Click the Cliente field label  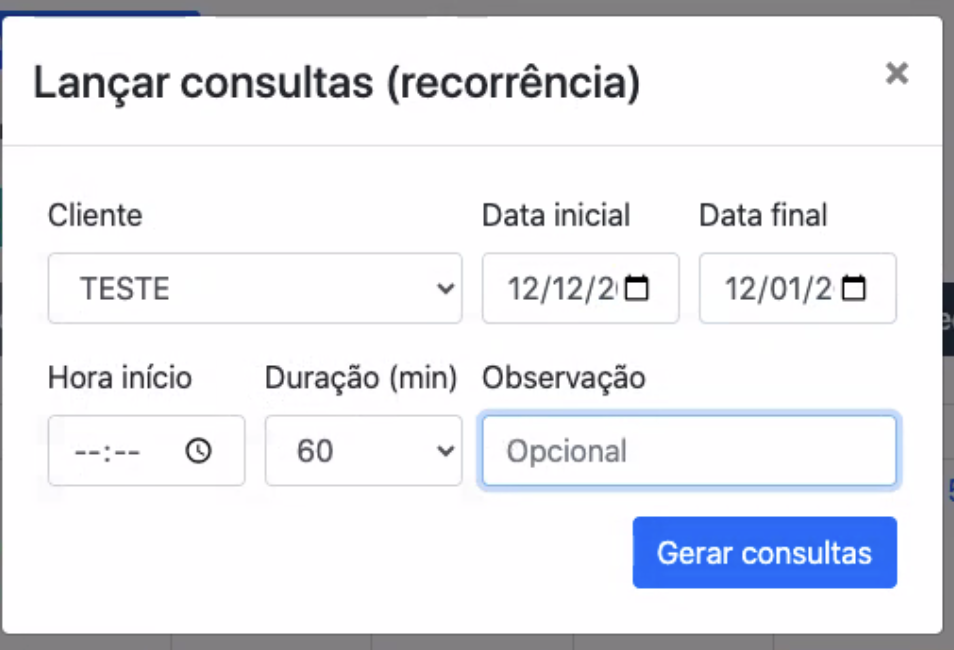(95, 215)
